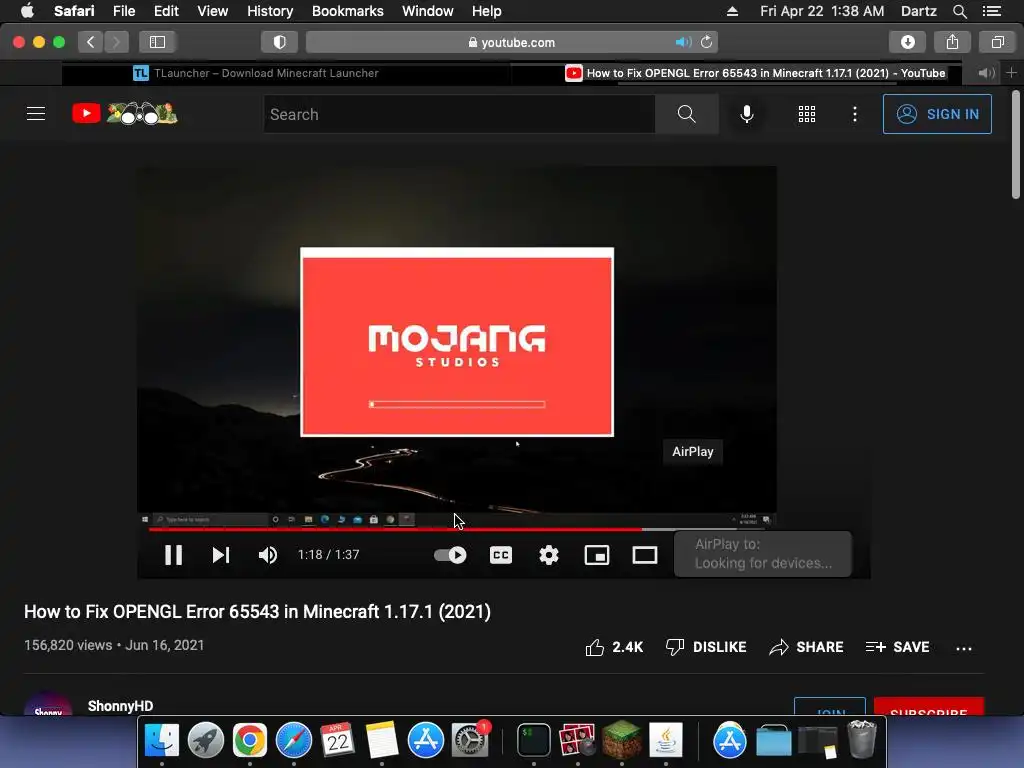Viewport: 1024px width, 768px height.
Task: Open Safari privacy report shield
Action: tap(280, 42)
